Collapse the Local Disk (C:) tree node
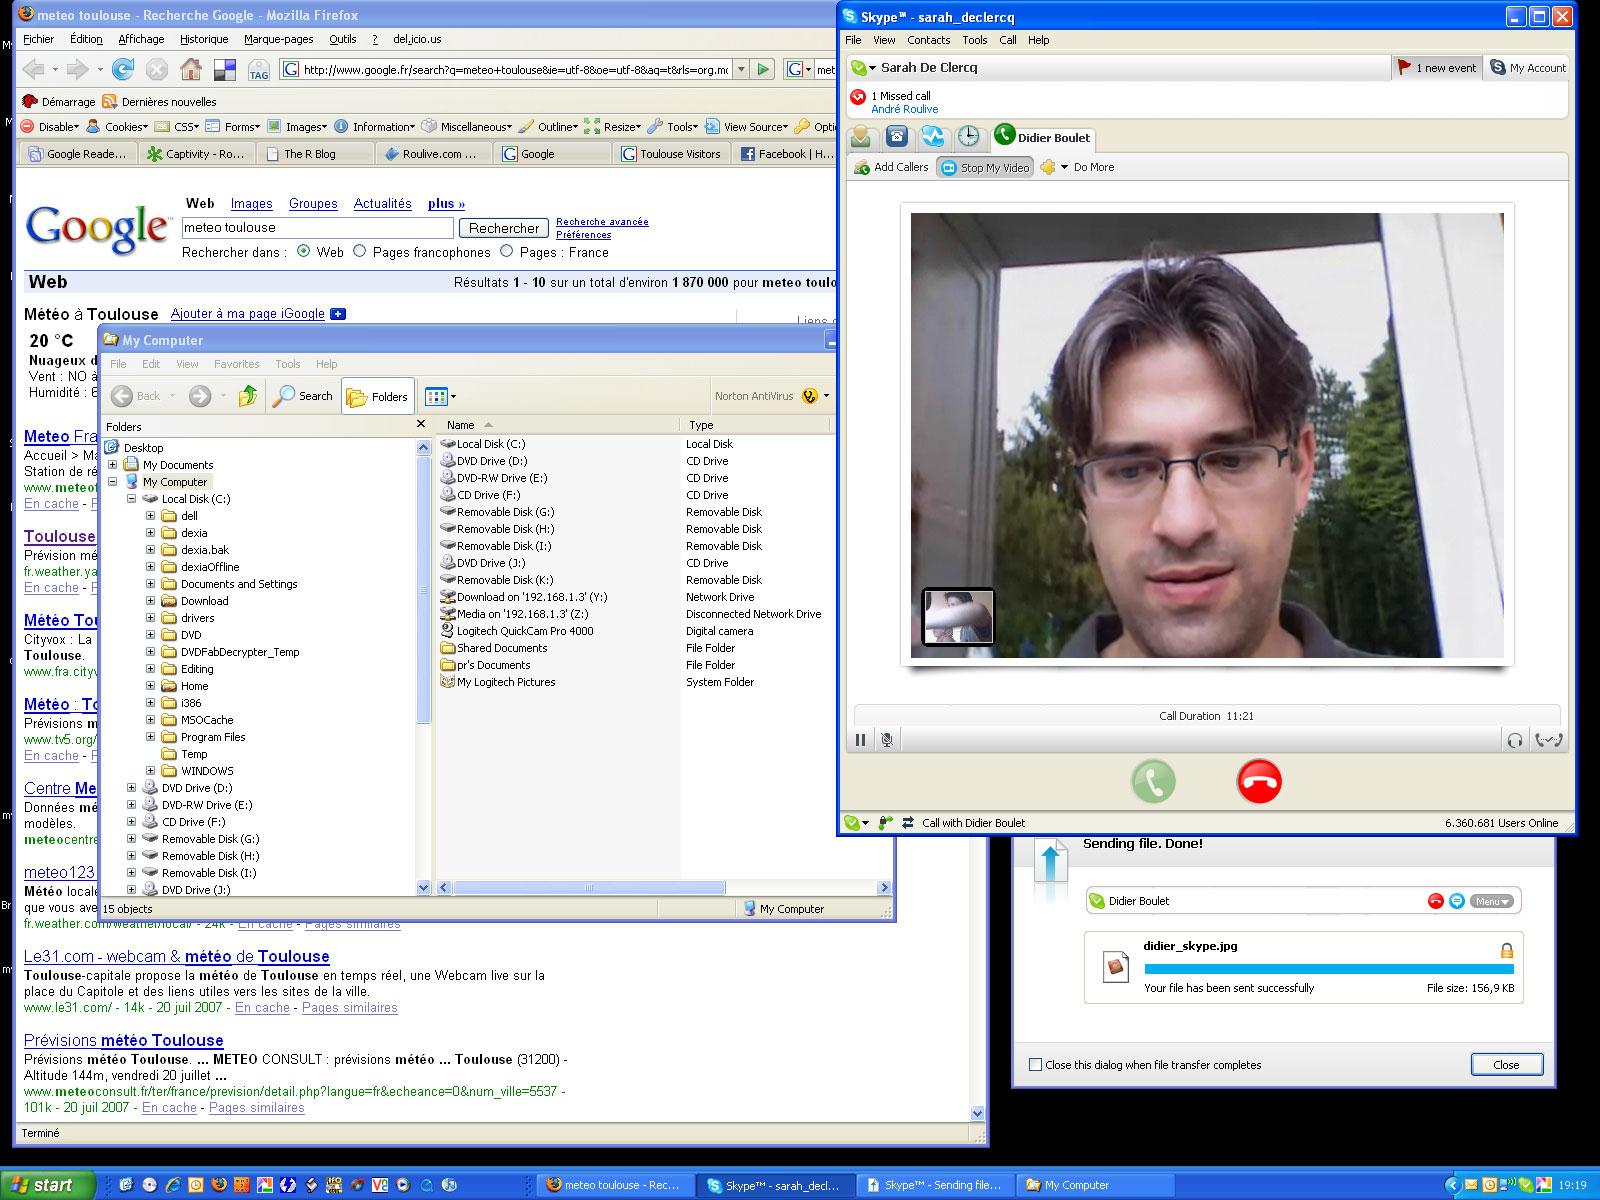Screen dimensions: 1600x1200 (131, 499)
